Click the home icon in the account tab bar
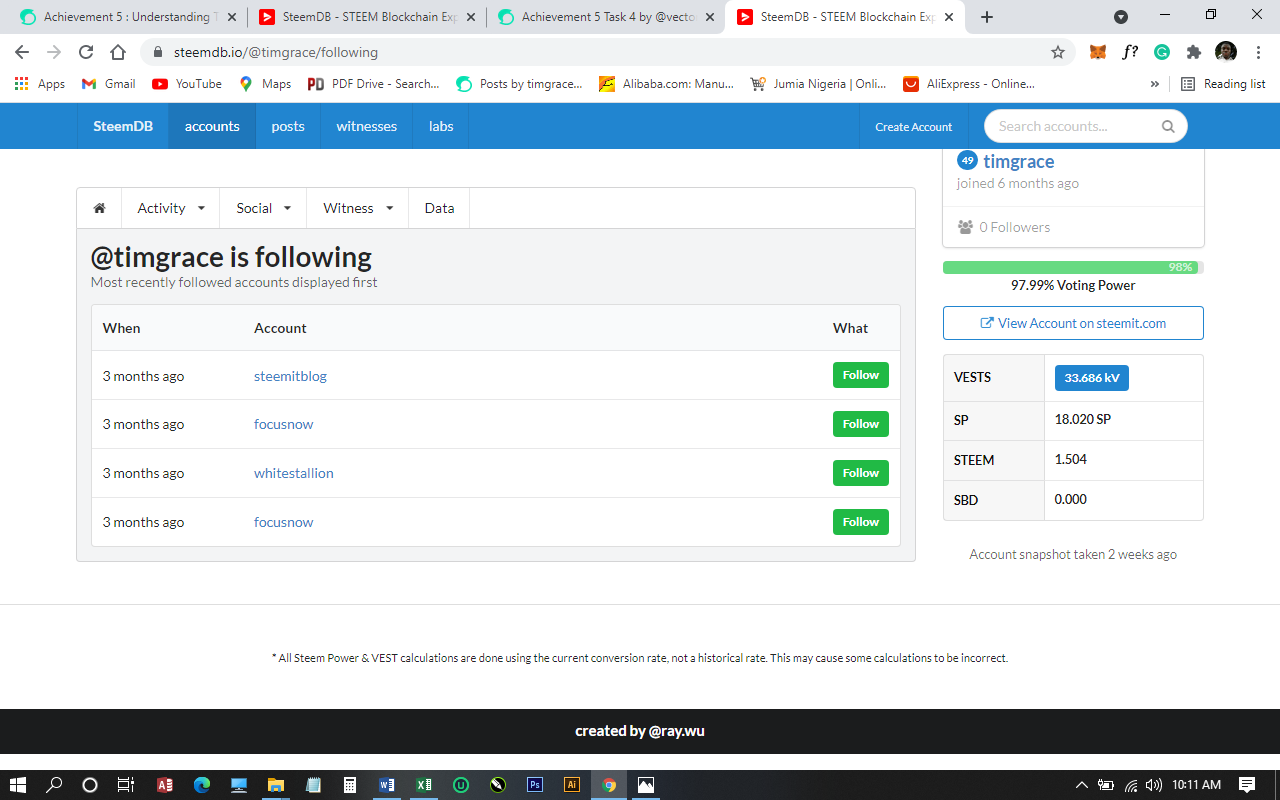1280x800 pixels. click(99, 208)
